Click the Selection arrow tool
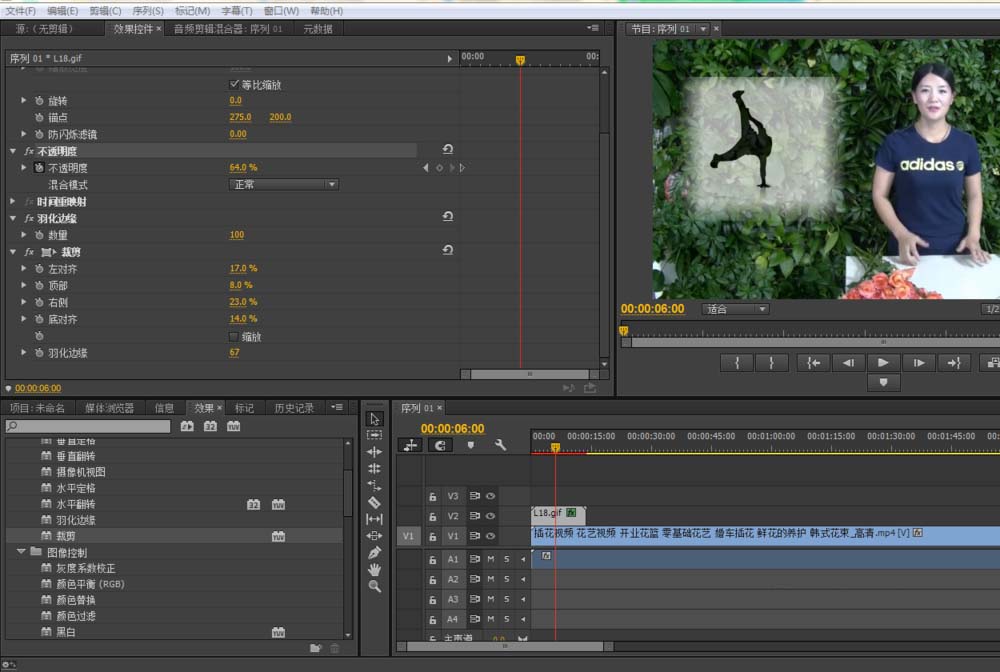 375,418
